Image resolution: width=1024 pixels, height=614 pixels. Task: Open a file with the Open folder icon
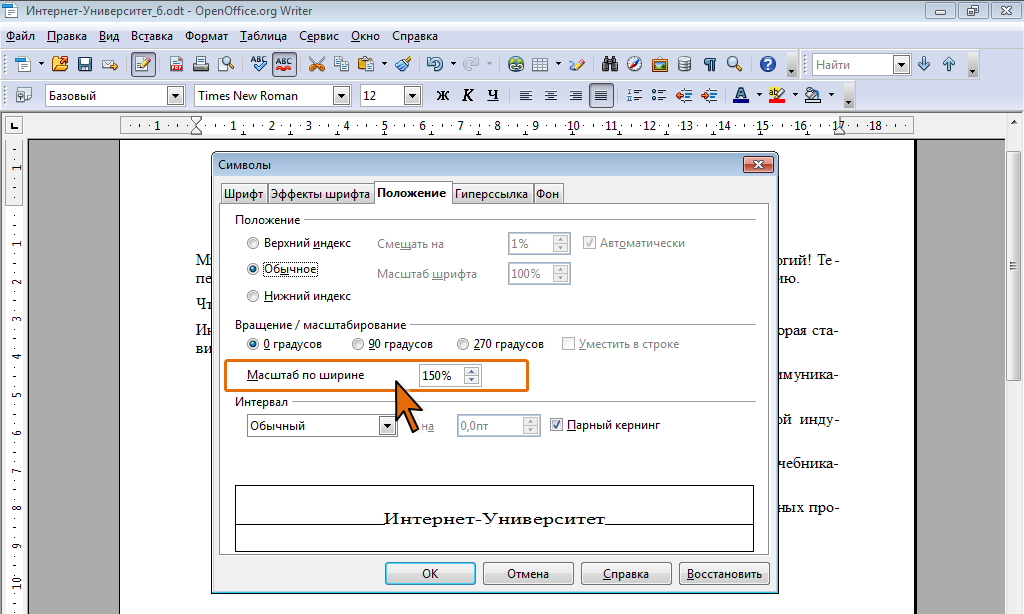pos(60,64)
